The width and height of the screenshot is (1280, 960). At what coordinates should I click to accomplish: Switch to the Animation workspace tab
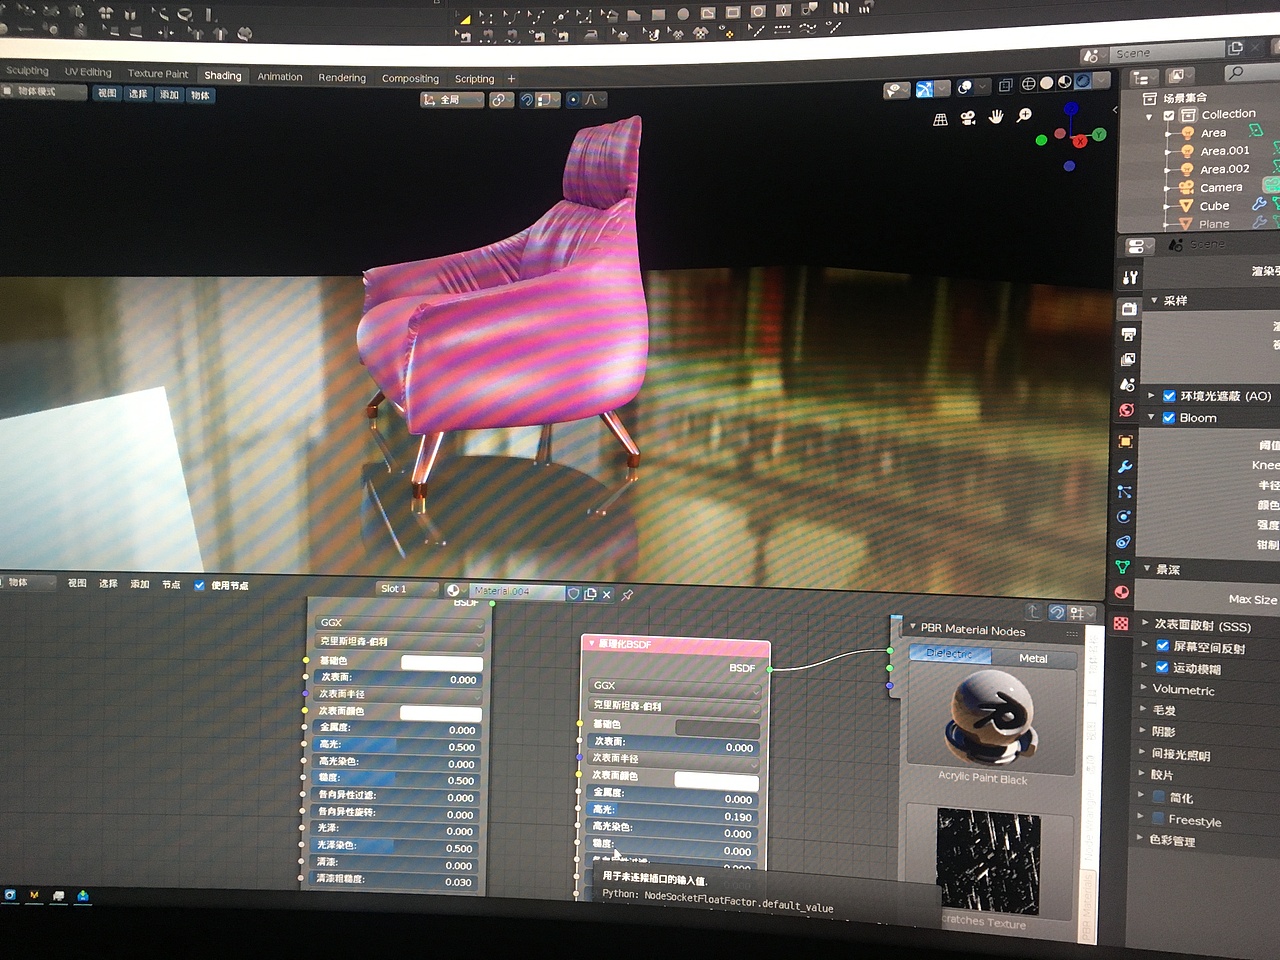[280, 76]
